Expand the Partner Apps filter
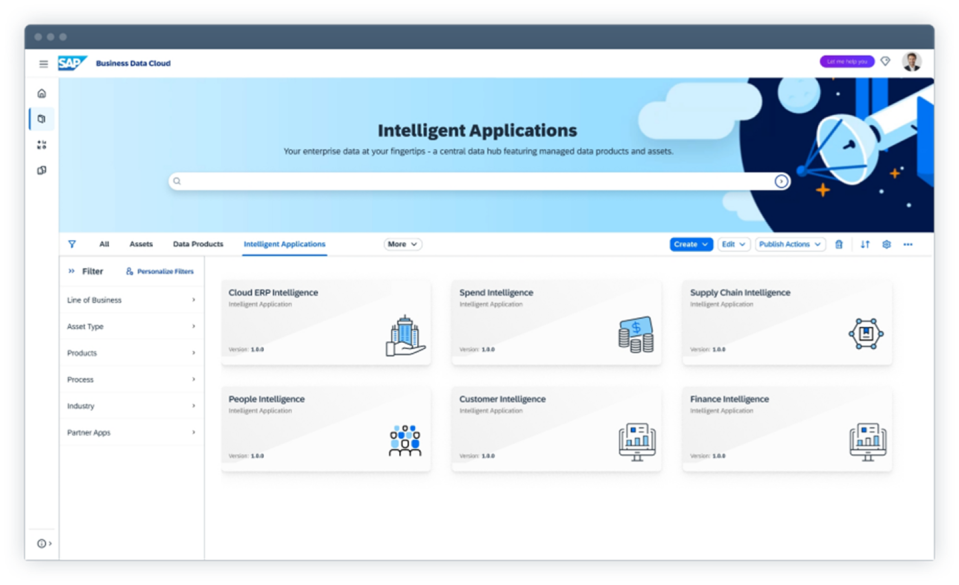 click(x=131, y=433)
